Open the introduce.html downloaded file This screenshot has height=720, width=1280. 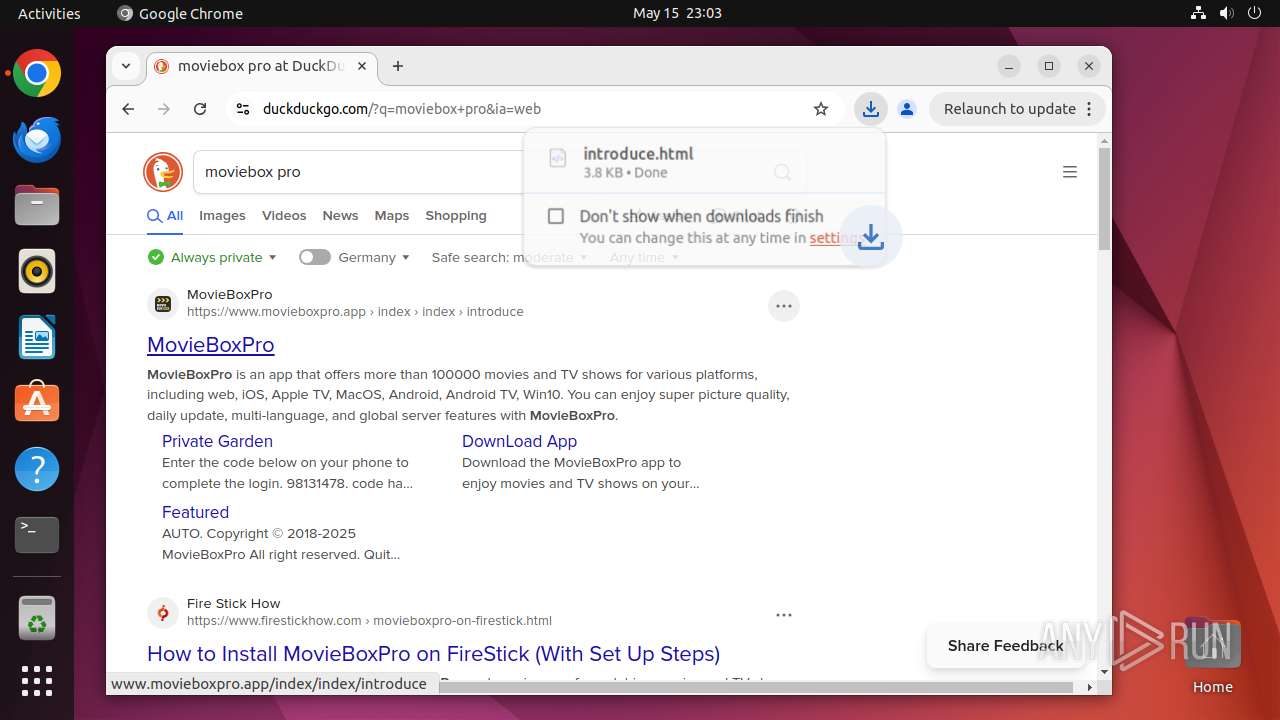point(704,161)
